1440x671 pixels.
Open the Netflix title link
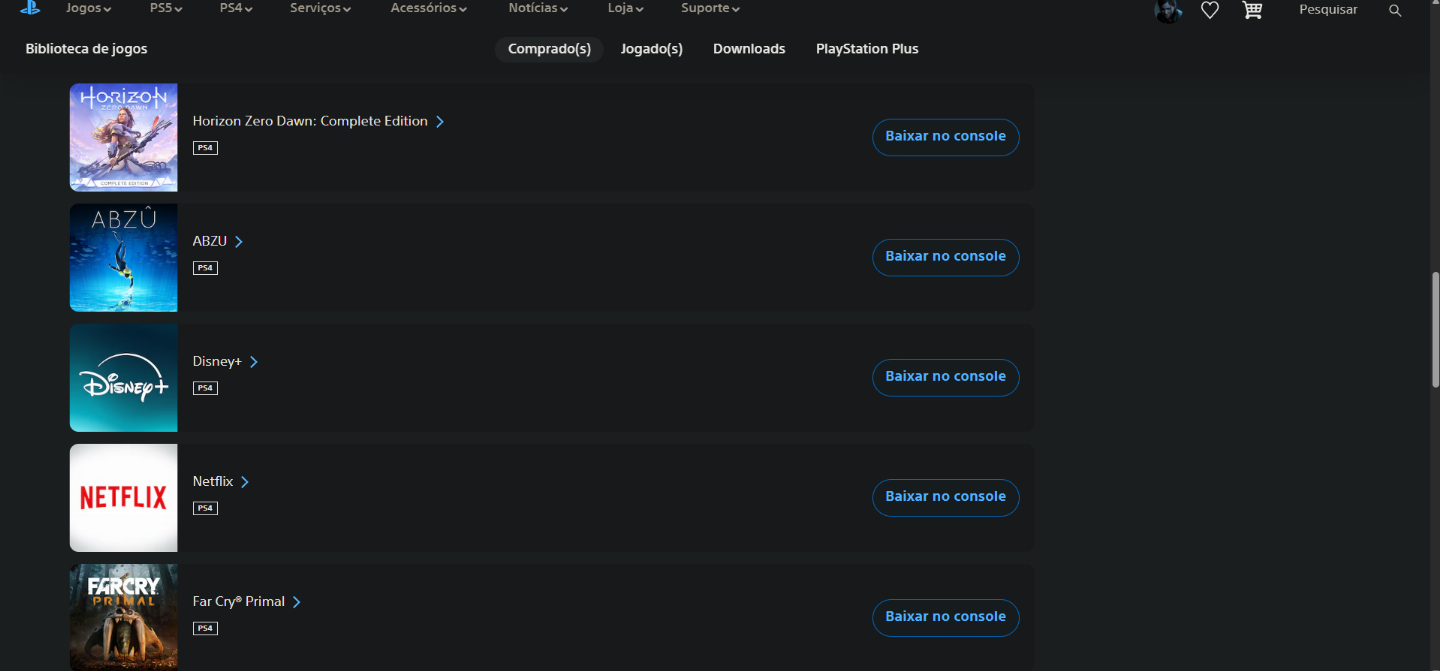pyautogui.click(x=213, y=481)
